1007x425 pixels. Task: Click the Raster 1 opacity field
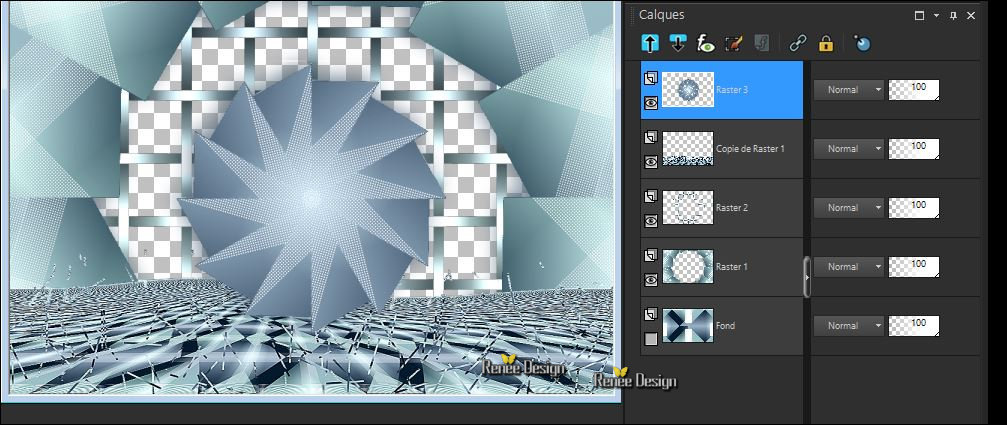[914, 267]
